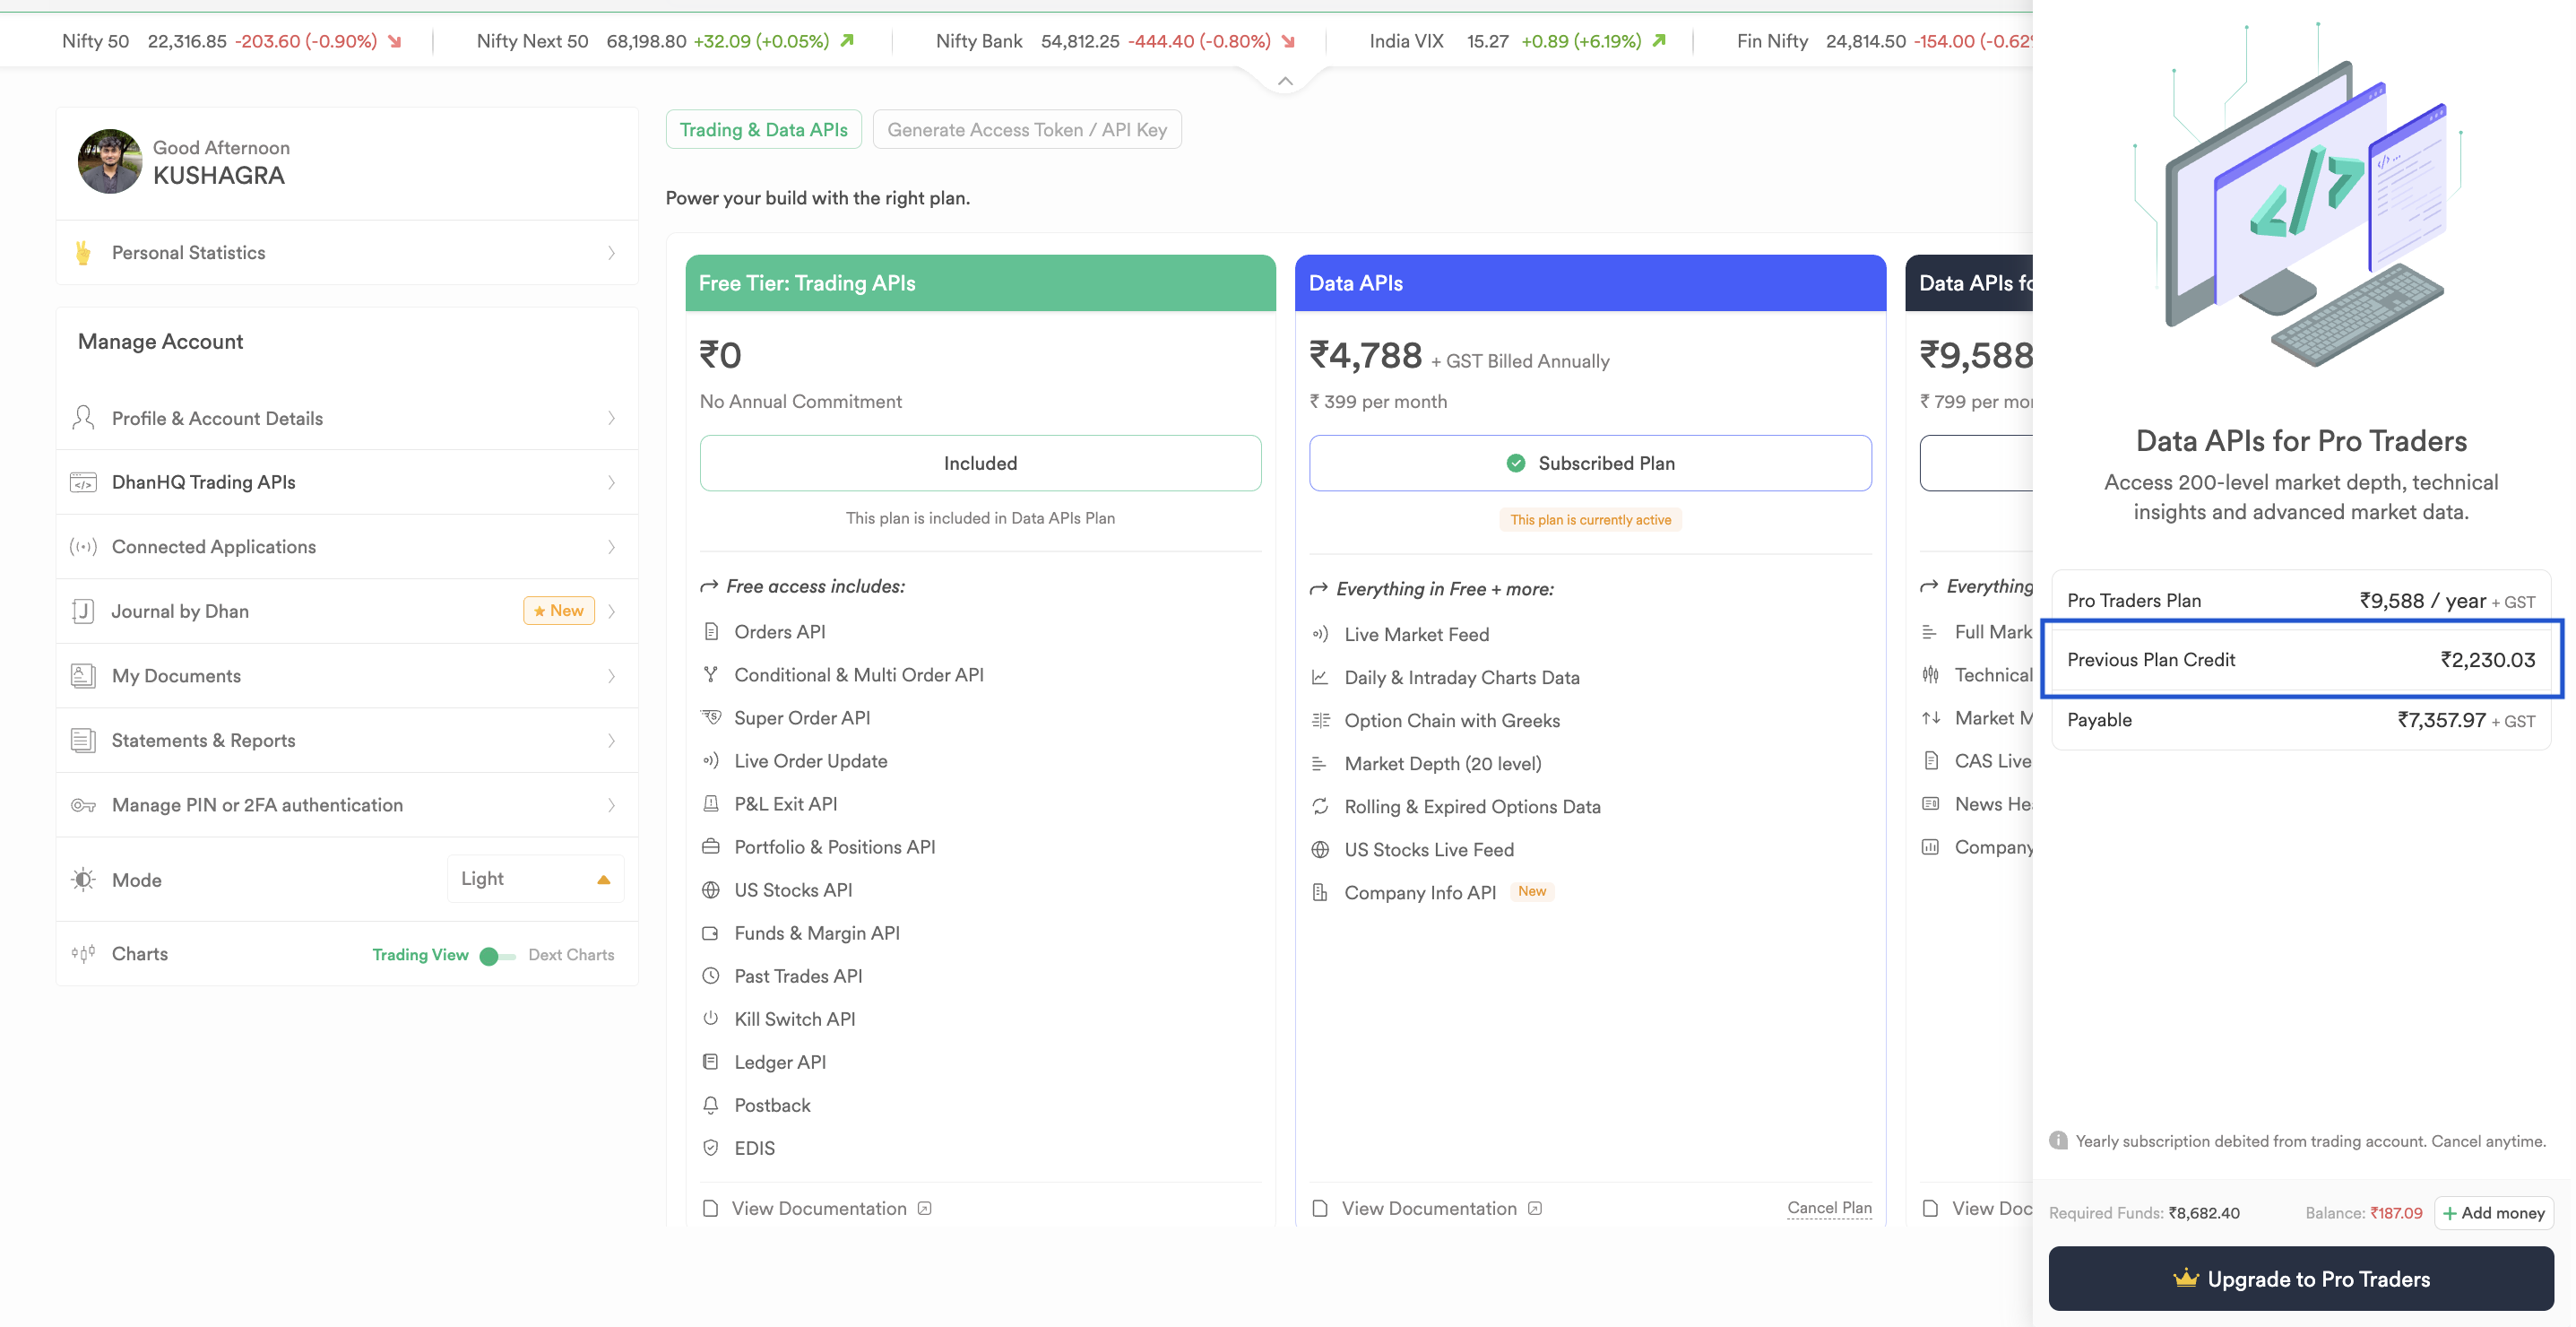Collapse the market indices ticker bar

[1285, 81]
